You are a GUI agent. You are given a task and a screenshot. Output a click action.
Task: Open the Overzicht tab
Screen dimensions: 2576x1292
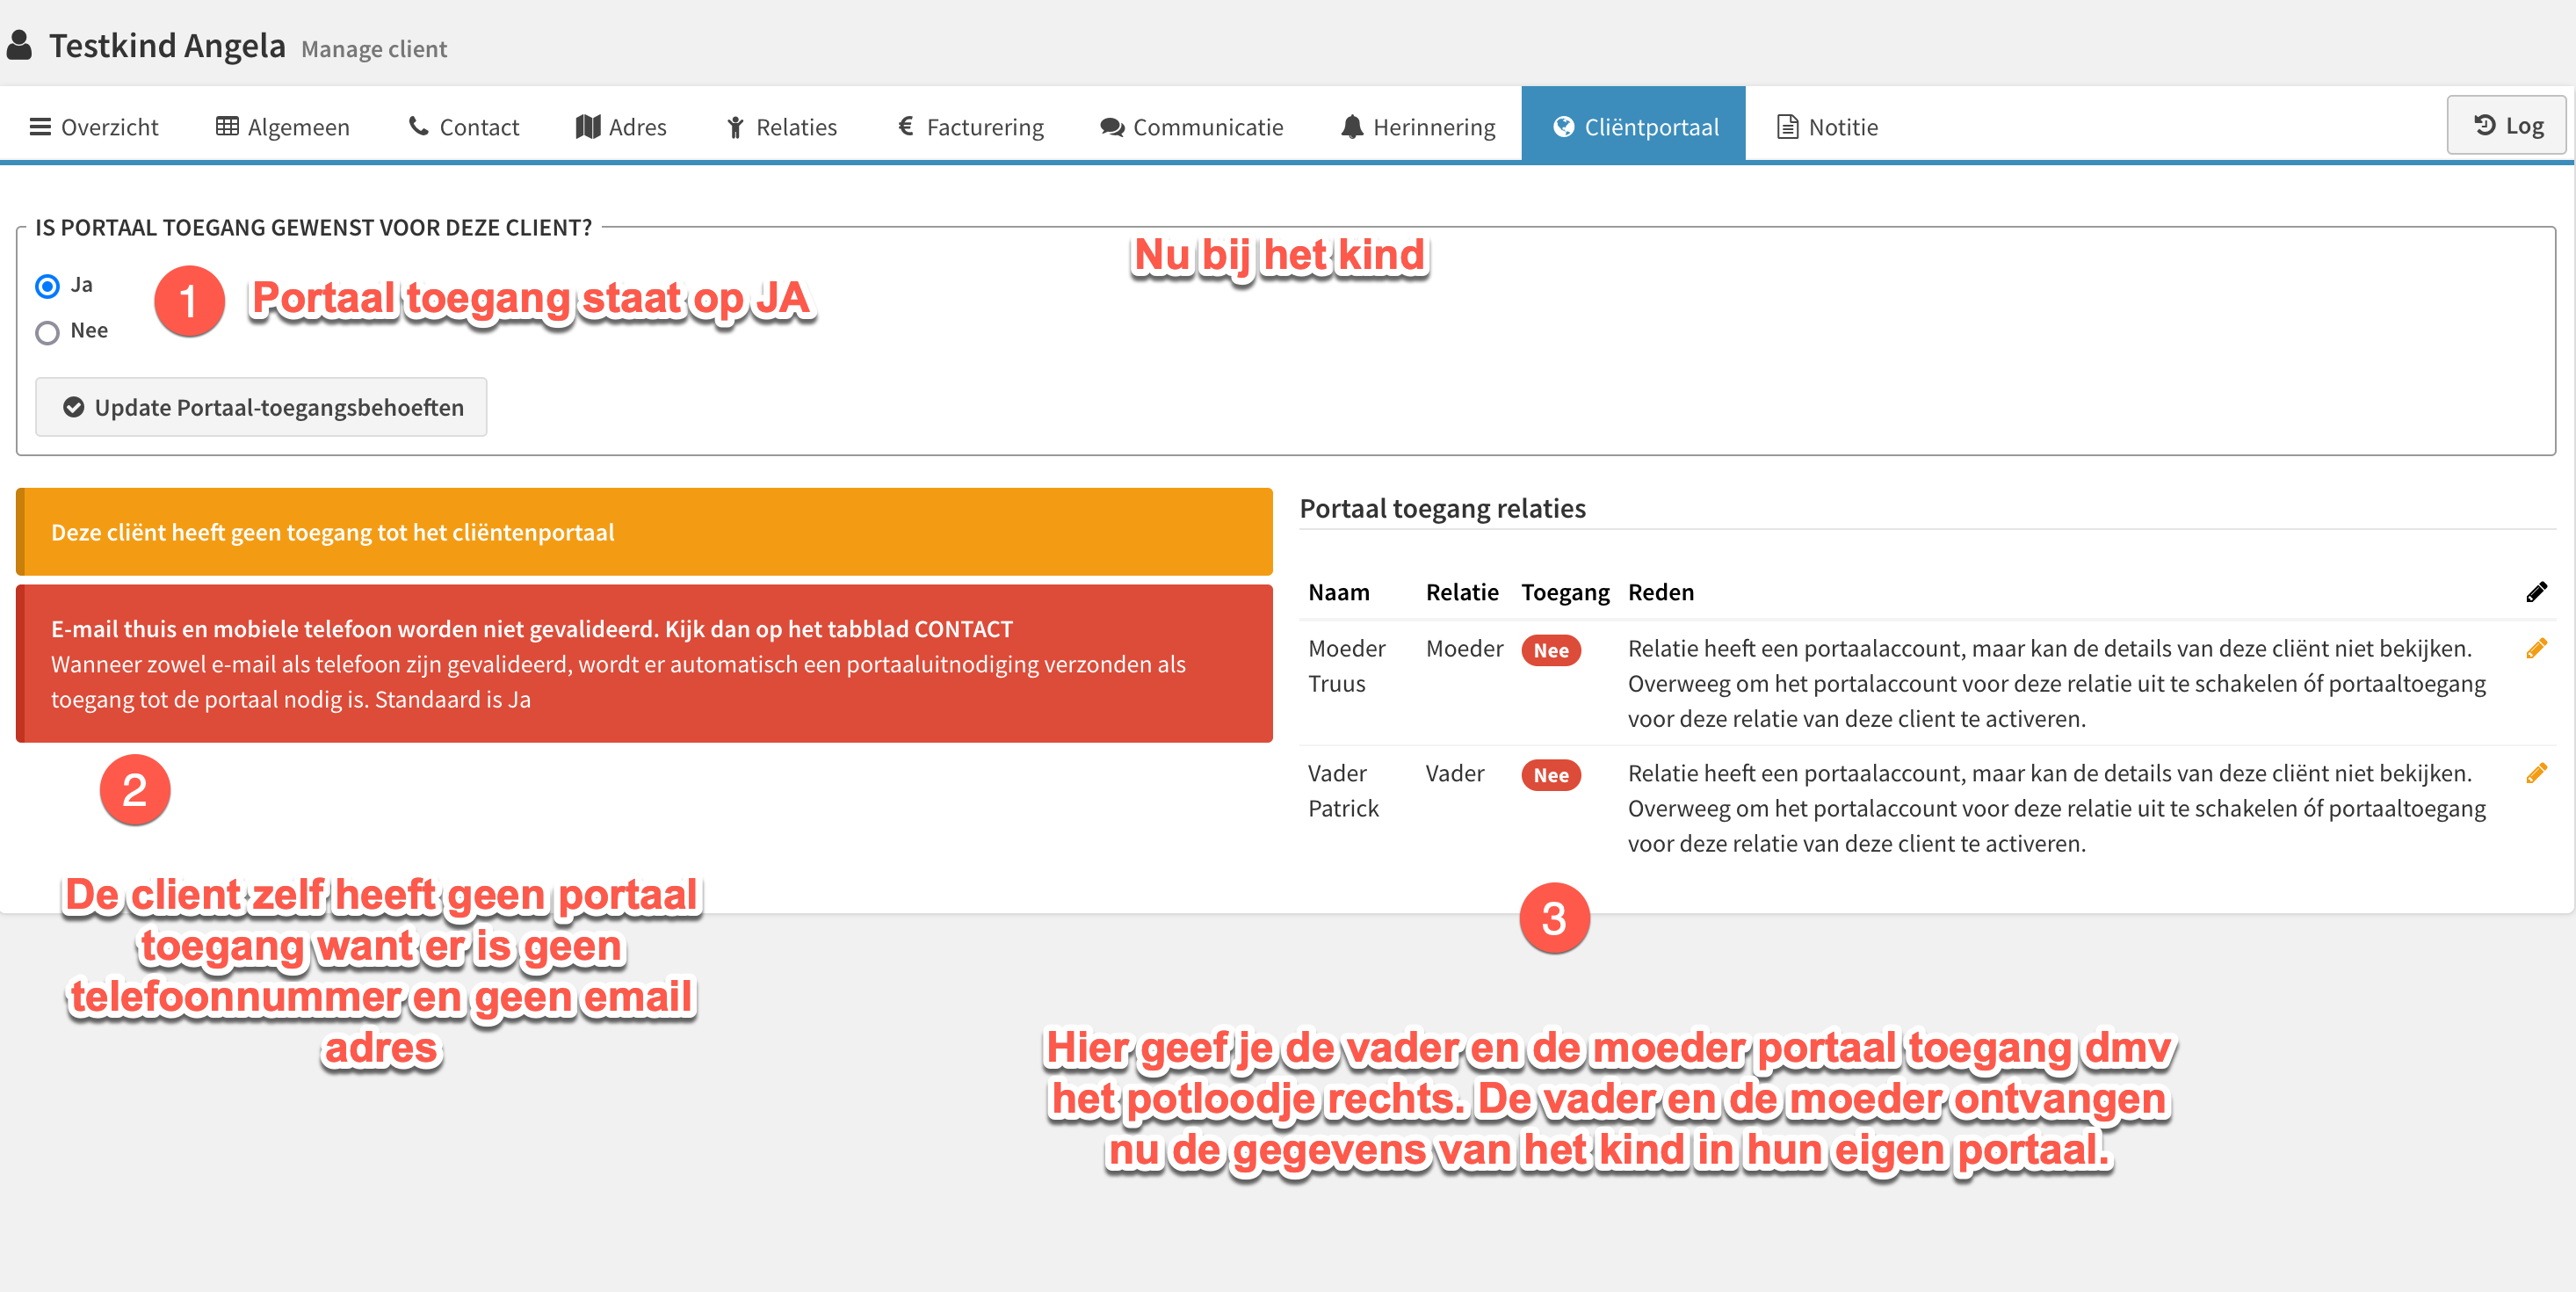coord(94,126)
